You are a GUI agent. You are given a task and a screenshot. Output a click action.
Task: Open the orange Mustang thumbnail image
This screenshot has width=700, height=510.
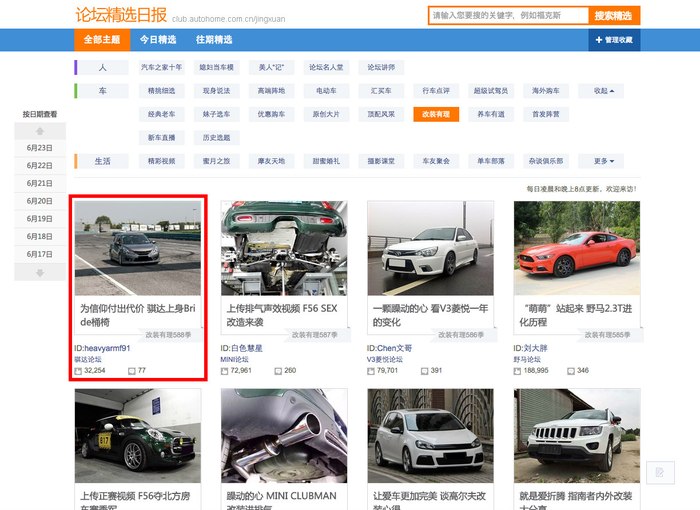(x=577, y=247)
